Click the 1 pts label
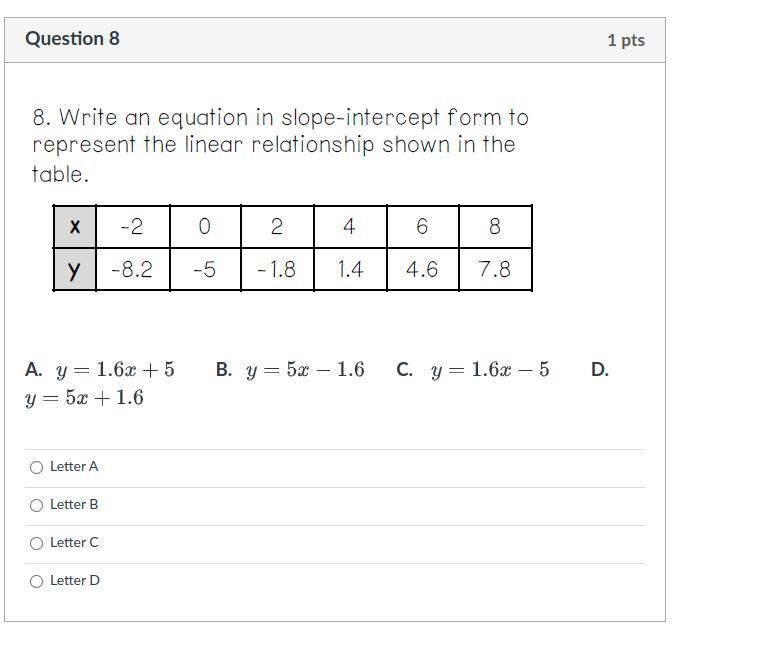Screen dimensions: 763x645 point(625,40)
